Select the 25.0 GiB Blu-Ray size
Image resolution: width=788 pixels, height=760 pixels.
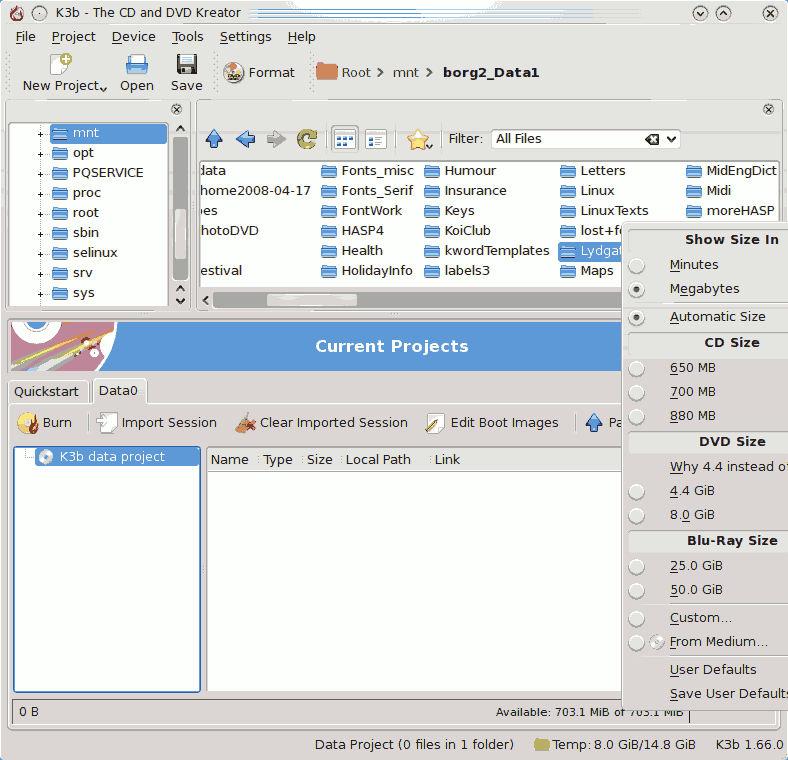click(x=637, y=566)
